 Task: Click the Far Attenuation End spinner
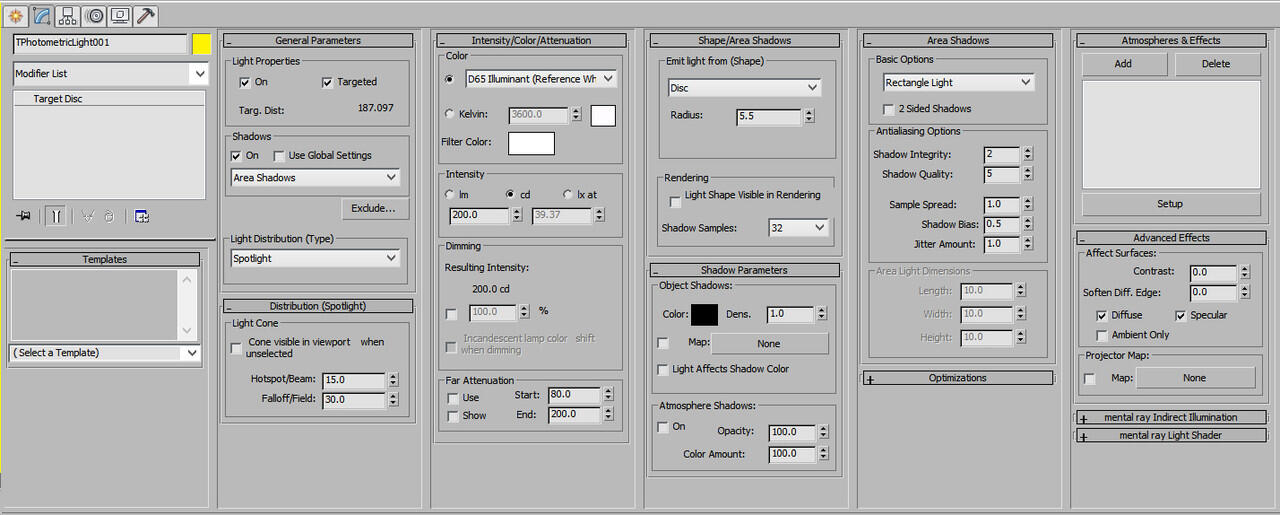click(x=608, y=414)
